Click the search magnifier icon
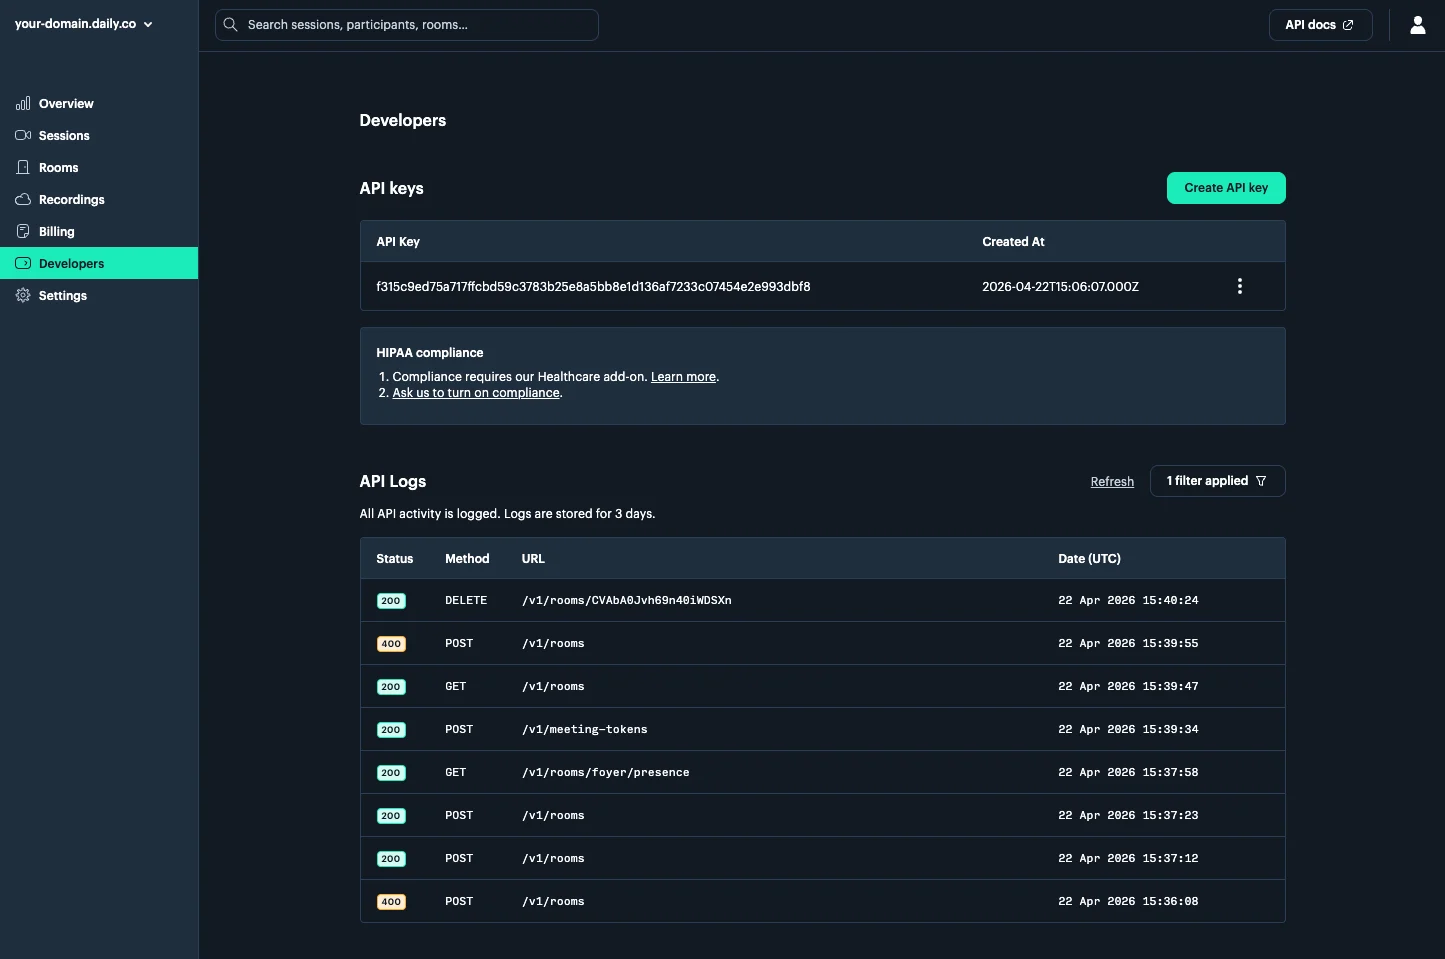This screenshot has height=959, width=1445. (x=230, y=25)
